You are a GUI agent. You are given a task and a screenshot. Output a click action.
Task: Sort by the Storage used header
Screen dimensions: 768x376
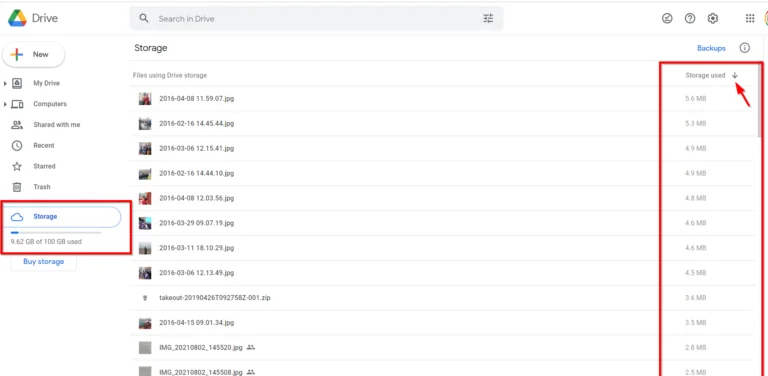coord(705,75)
